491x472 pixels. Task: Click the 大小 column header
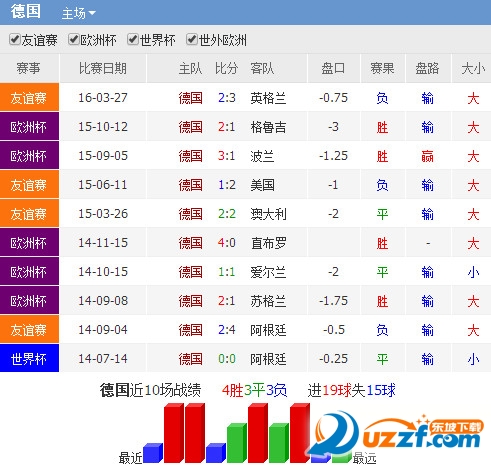coord(473,68)
